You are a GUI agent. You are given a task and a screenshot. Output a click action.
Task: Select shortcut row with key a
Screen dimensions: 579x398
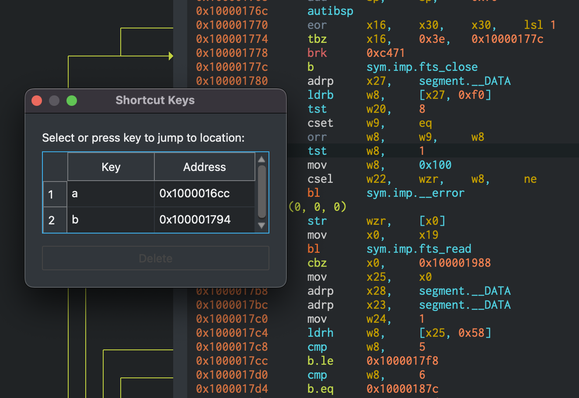[x=149, y=193]
